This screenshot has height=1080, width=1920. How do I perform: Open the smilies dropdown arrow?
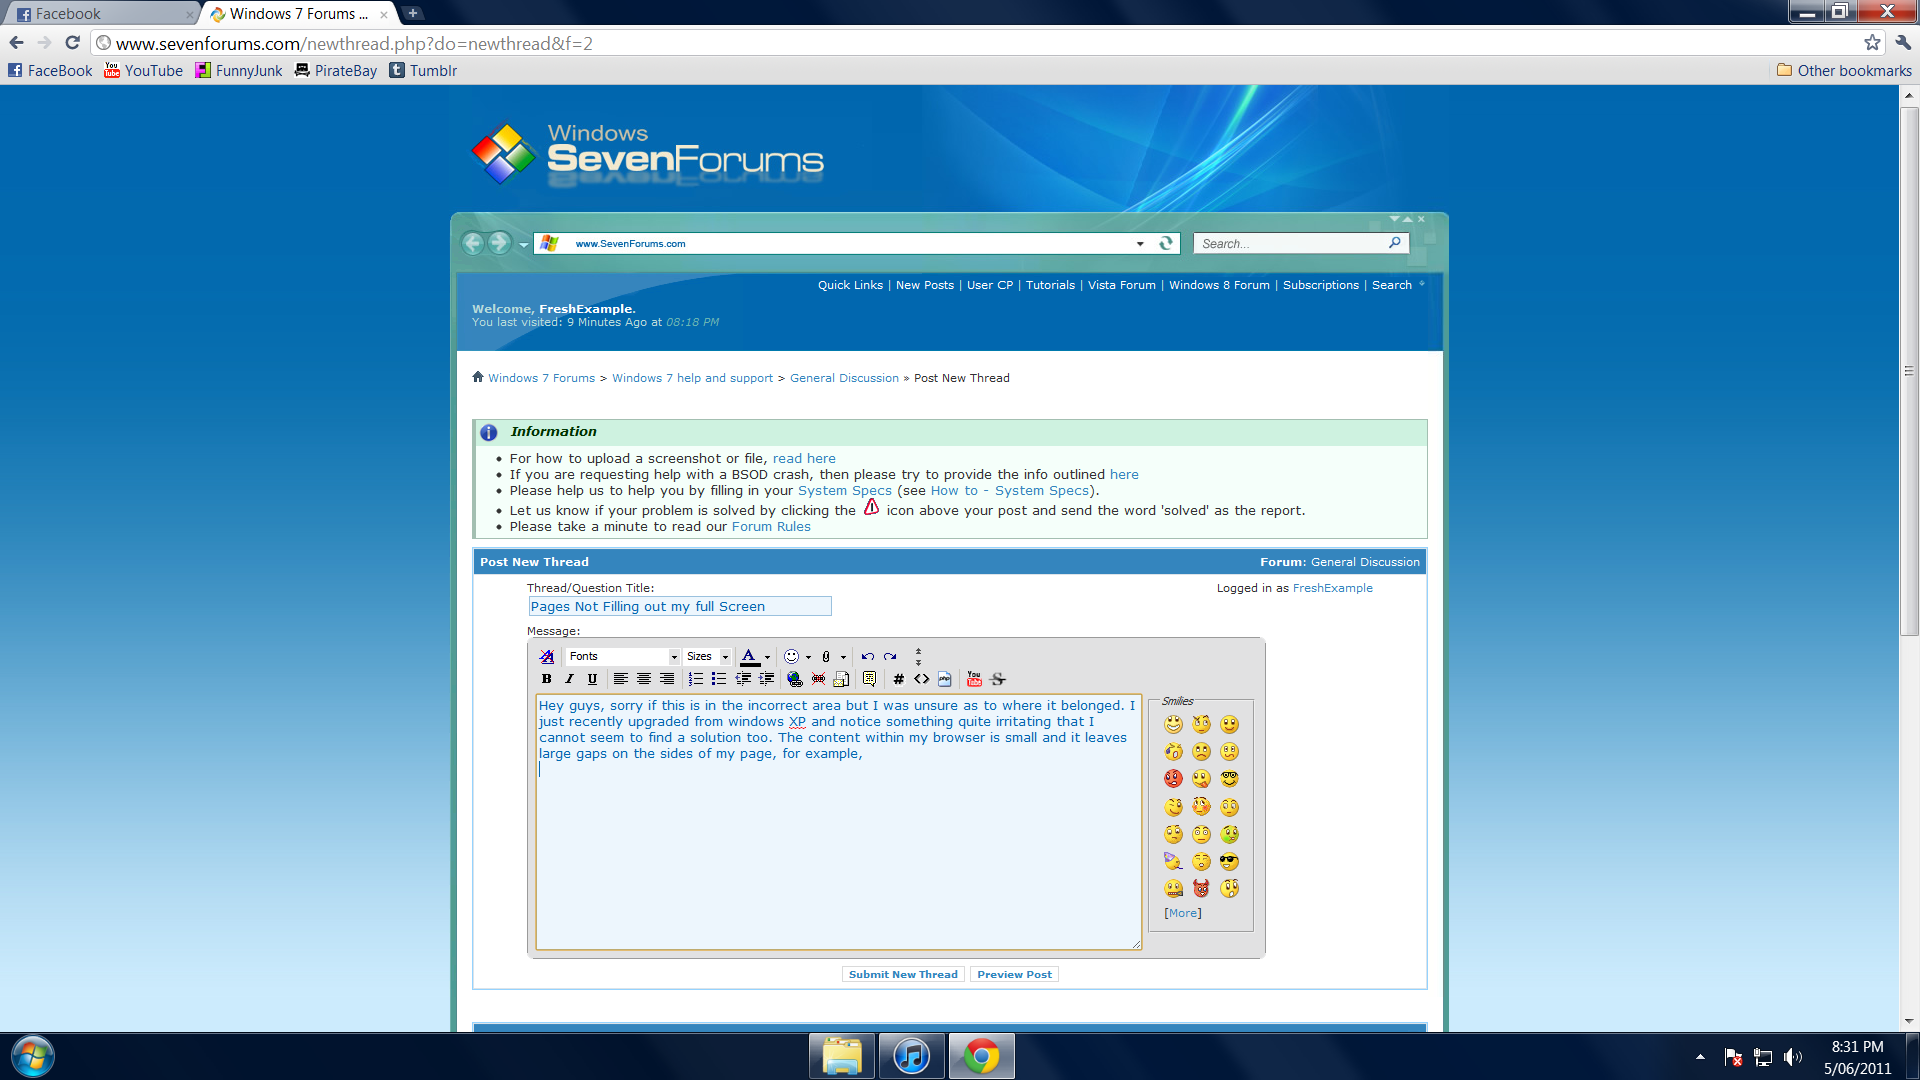pyautogui.click(x=808, y=657)
